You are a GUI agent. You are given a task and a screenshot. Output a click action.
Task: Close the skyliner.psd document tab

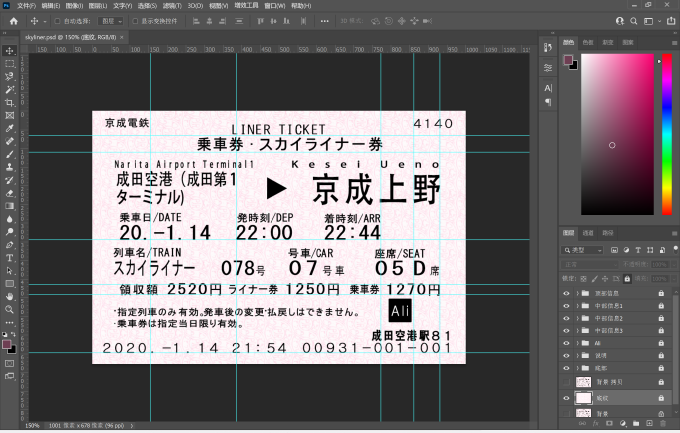coord(122,37)
